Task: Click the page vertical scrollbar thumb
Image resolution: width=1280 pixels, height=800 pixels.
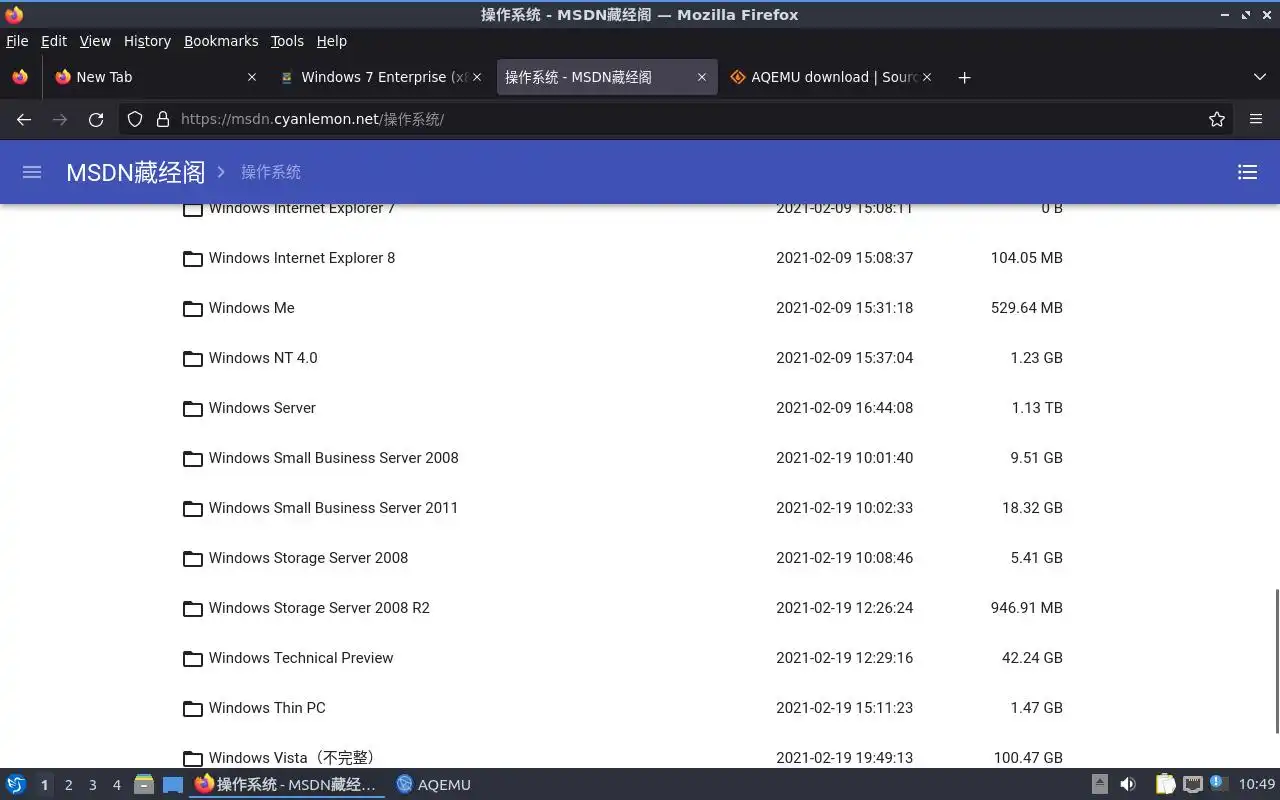Action: tap(1276, 661)
